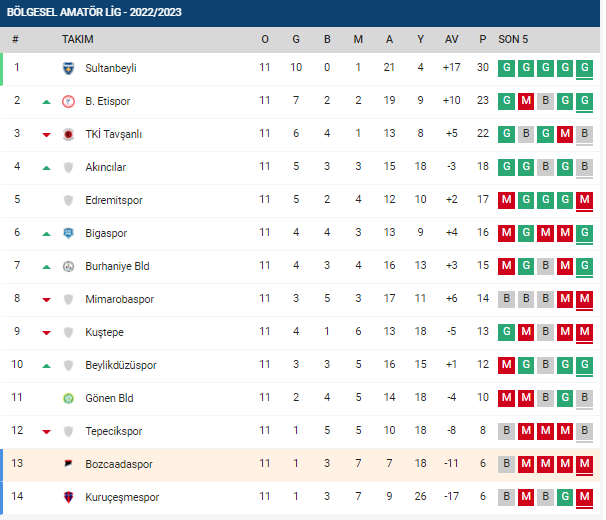606x520 pixels.
Task: Click the Kuruçeşmespor club crest
Action: (x=68, y=497)
